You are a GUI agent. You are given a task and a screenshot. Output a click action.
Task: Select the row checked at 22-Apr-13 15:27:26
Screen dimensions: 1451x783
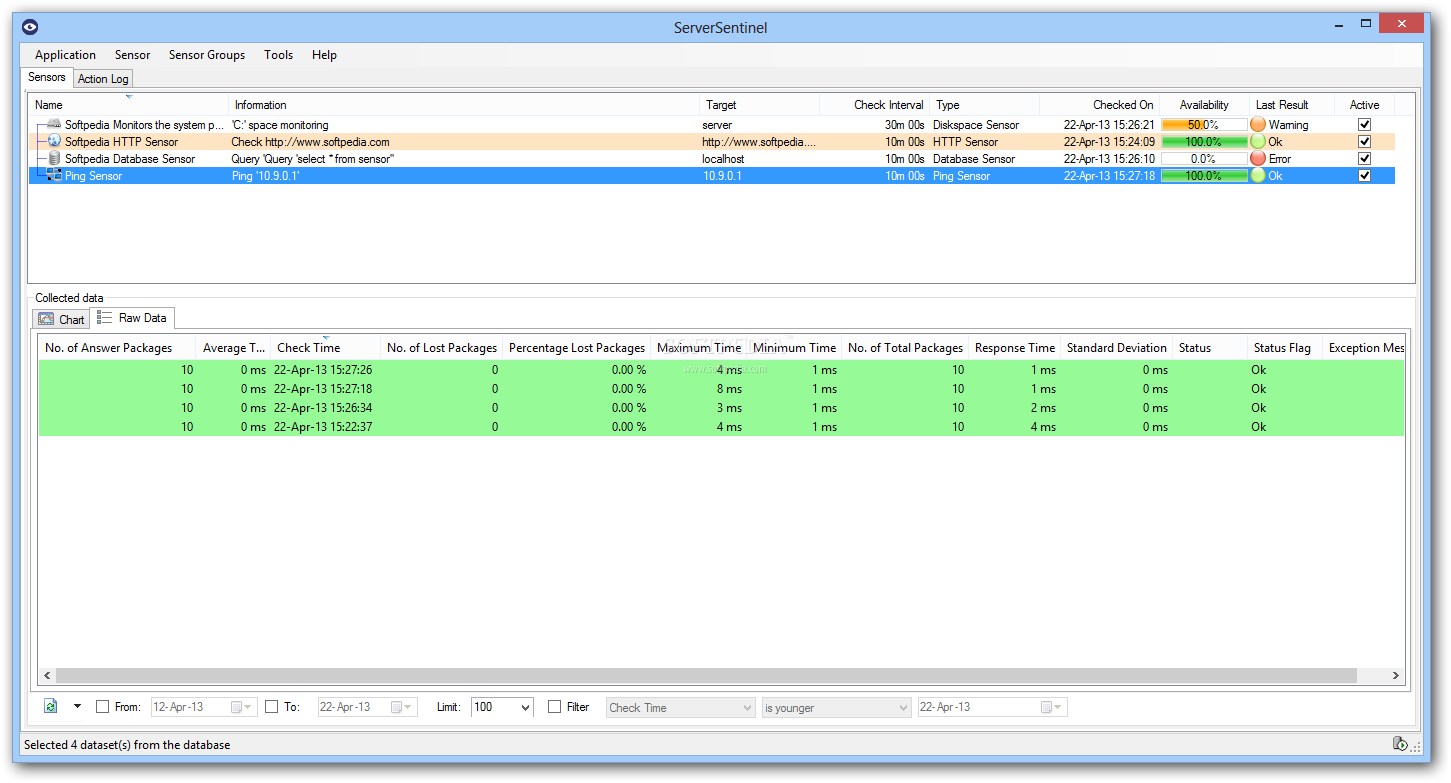tap(721, 370)
